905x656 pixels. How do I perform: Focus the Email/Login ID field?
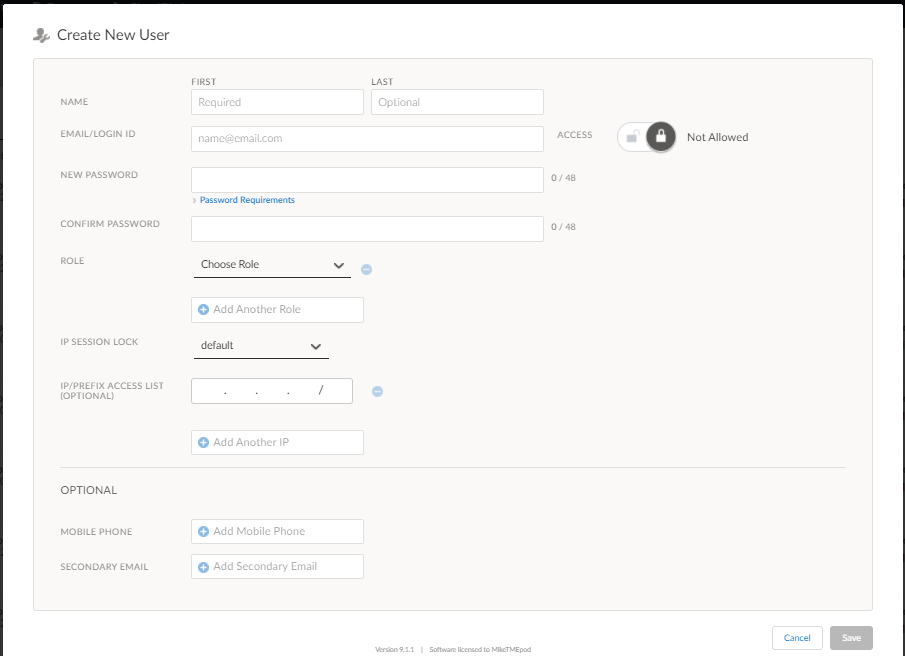[367, 138]
